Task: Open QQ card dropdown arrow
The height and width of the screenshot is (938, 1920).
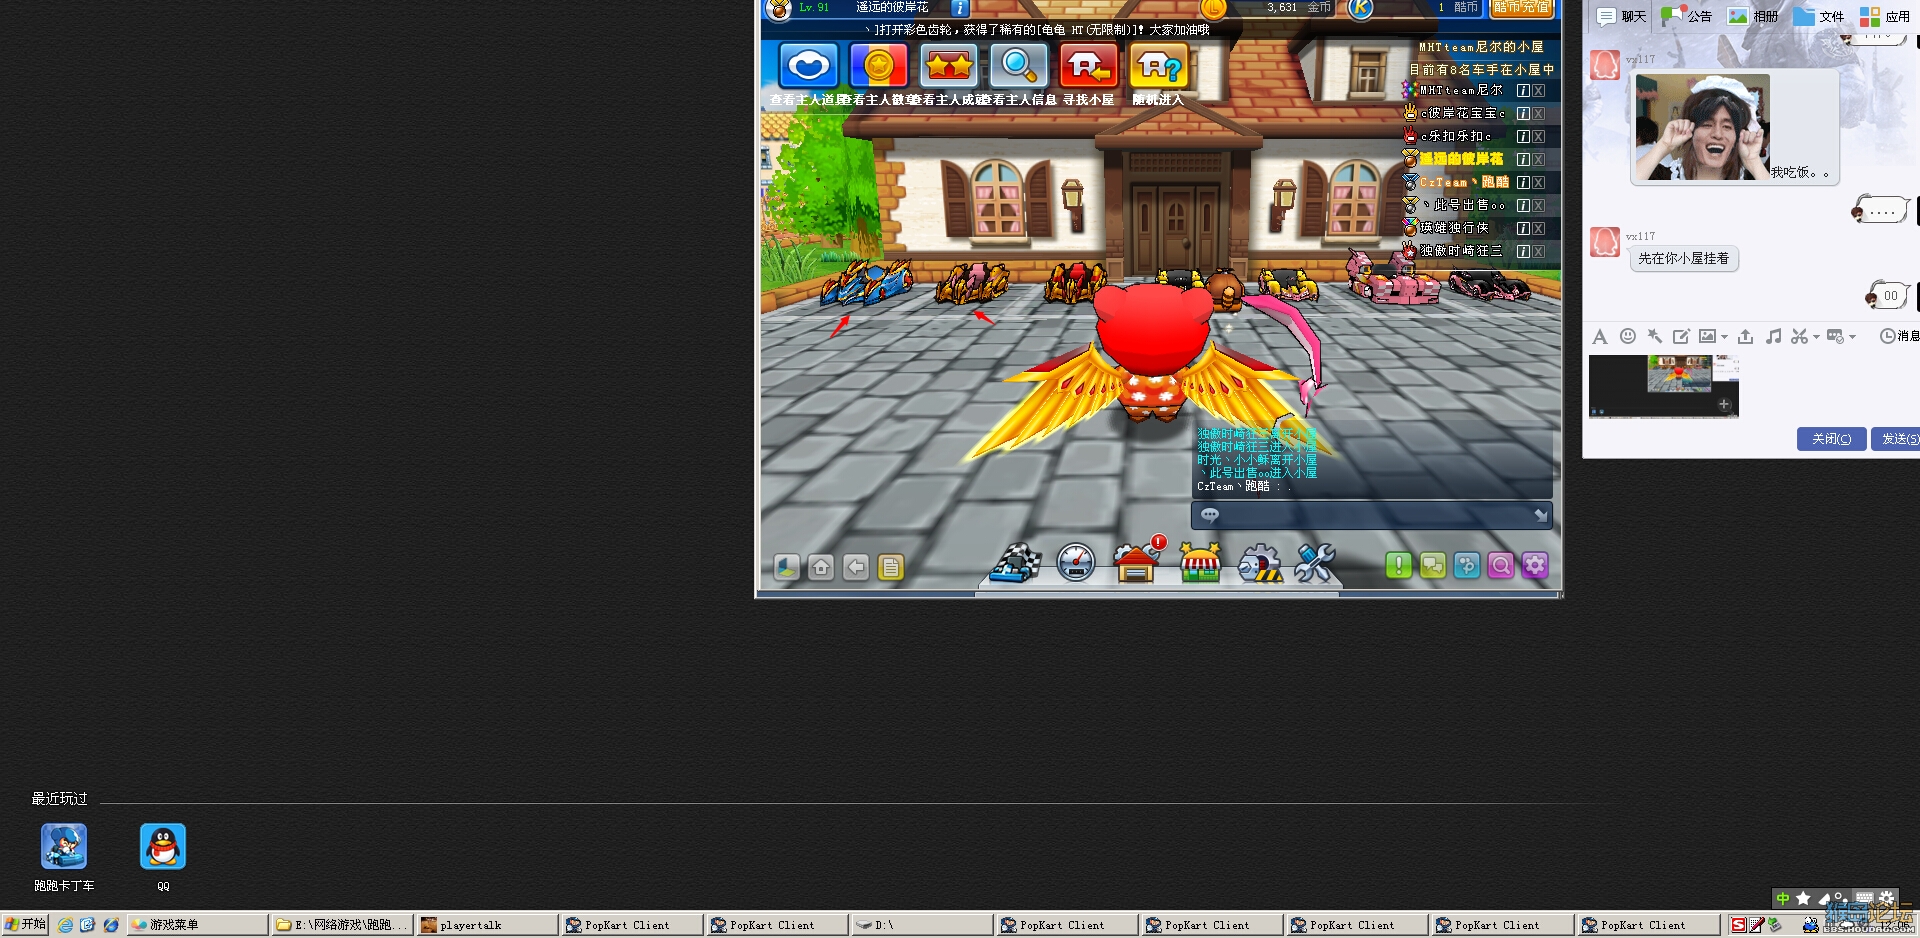Action: pyautogui.click(x=1852, y=337)
